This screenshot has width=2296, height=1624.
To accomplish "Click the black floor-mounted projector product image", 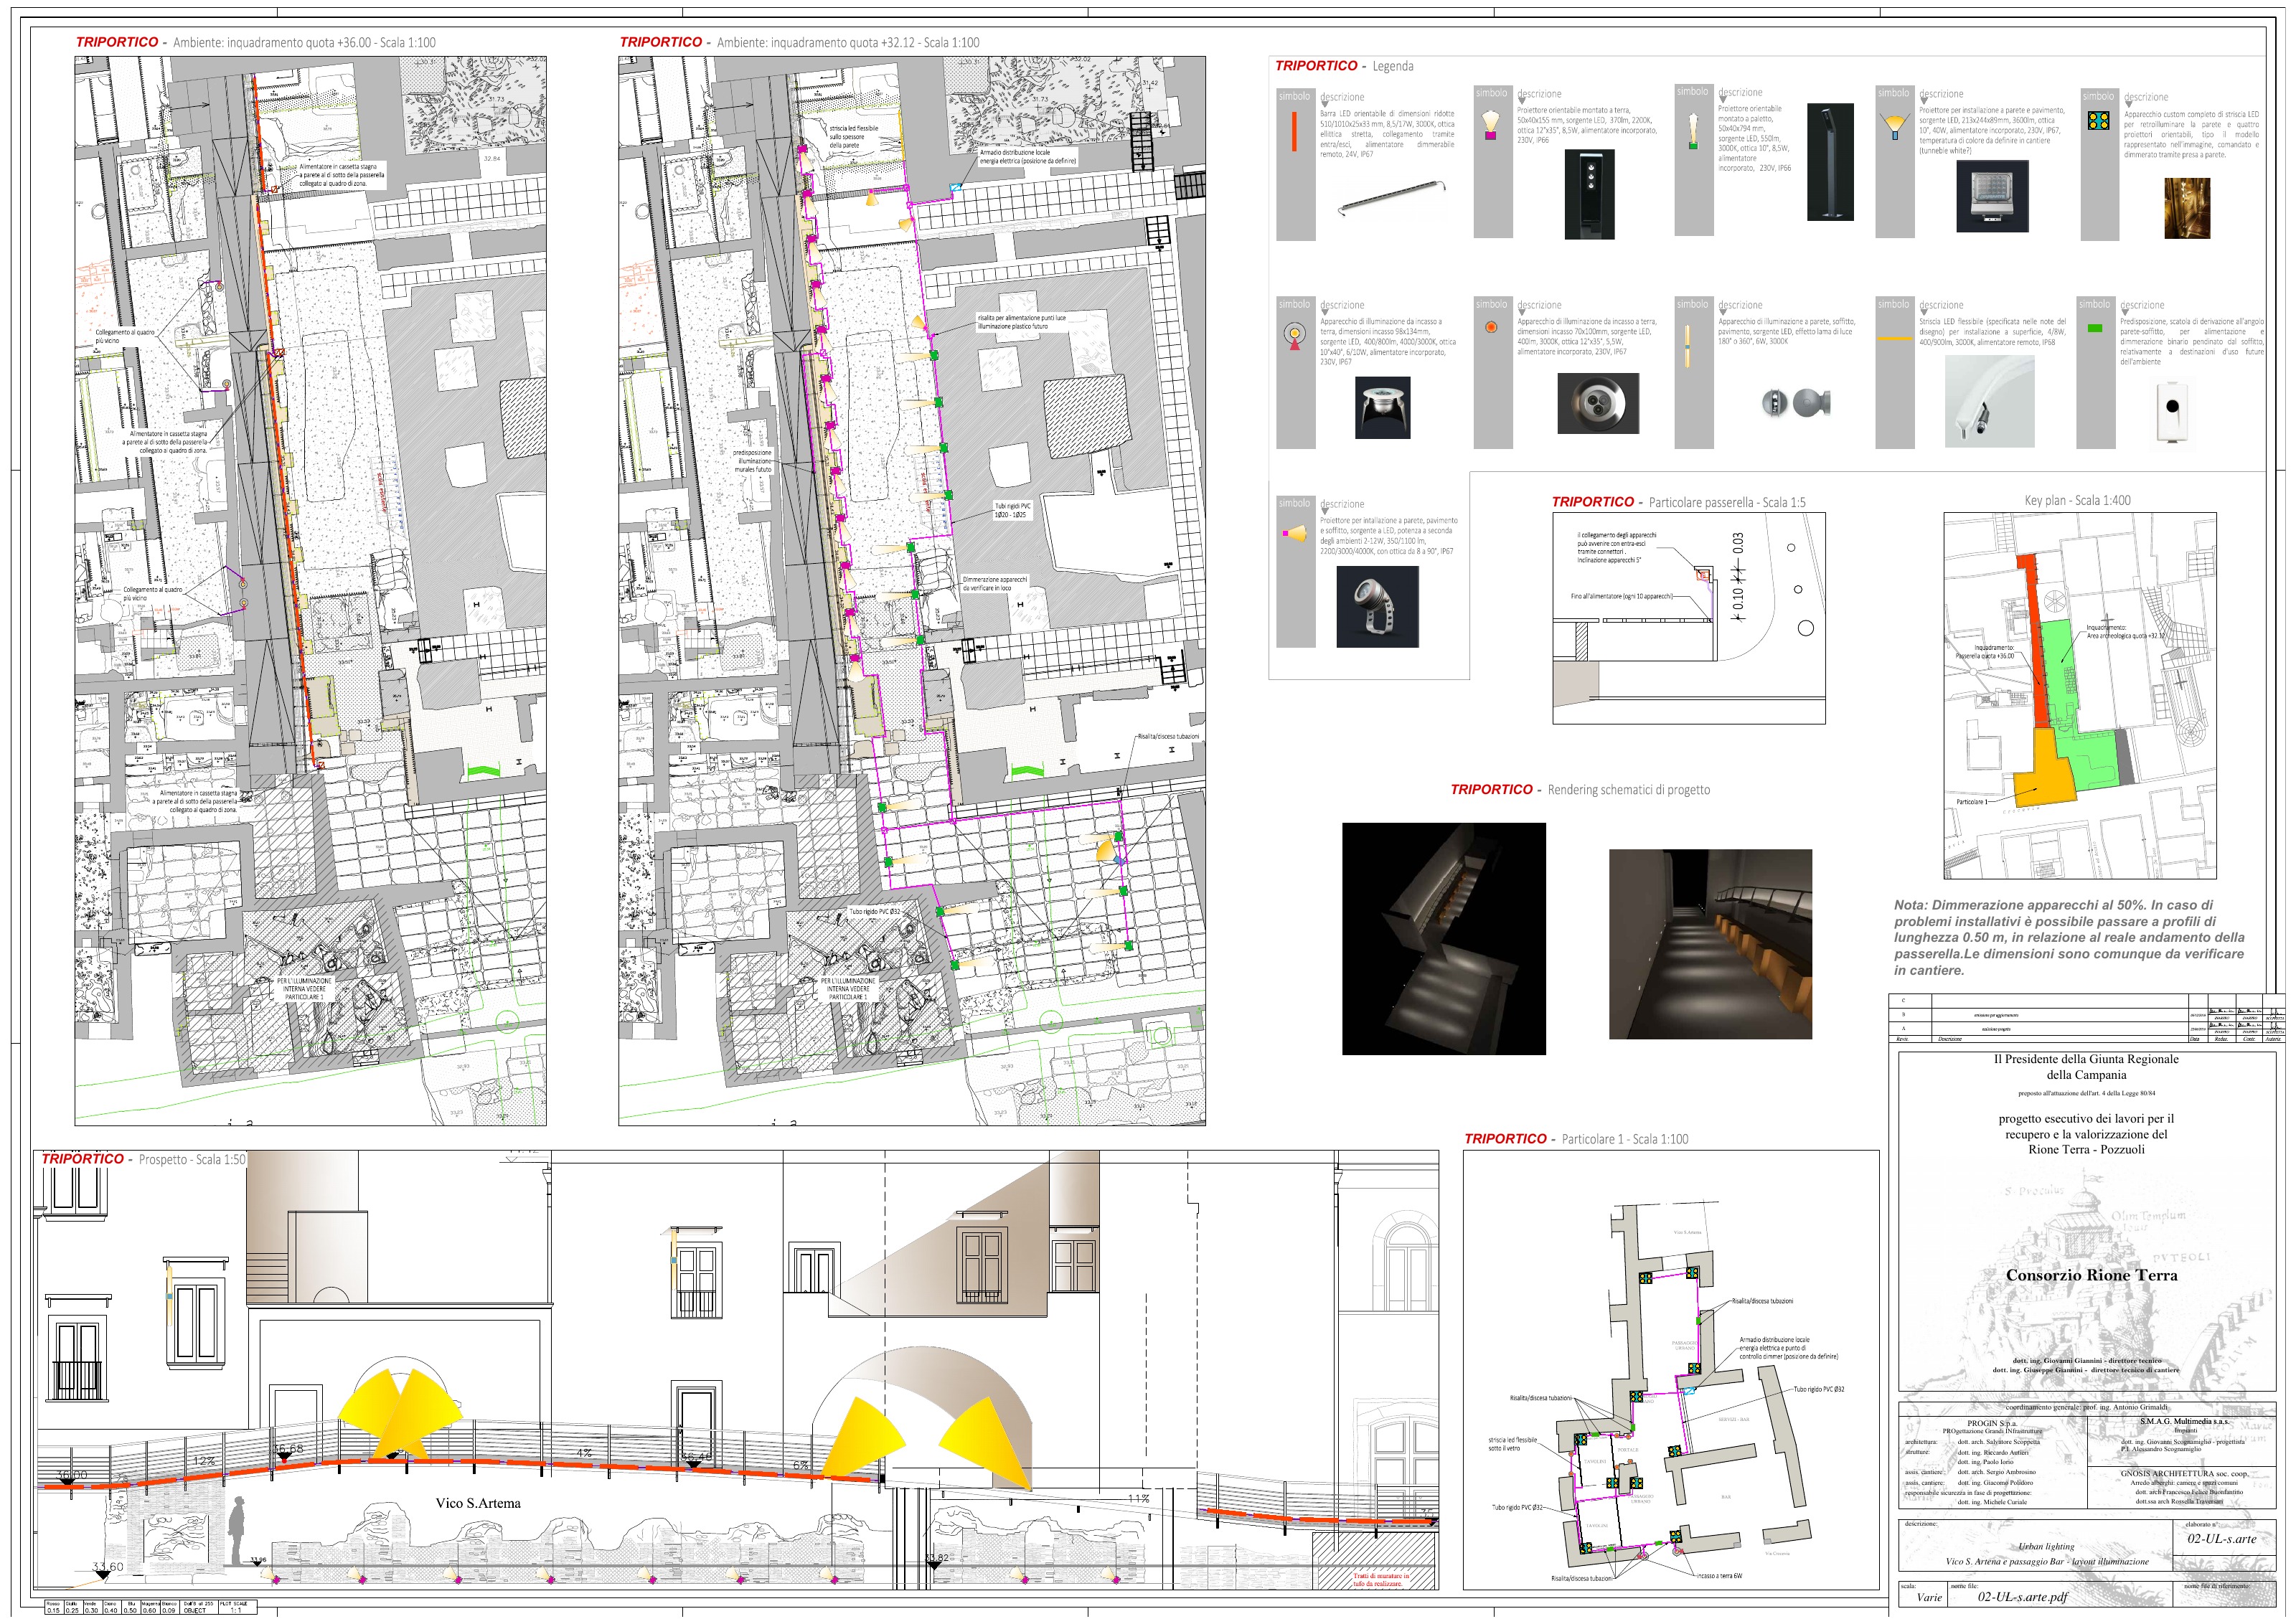I will (1589, 194).
